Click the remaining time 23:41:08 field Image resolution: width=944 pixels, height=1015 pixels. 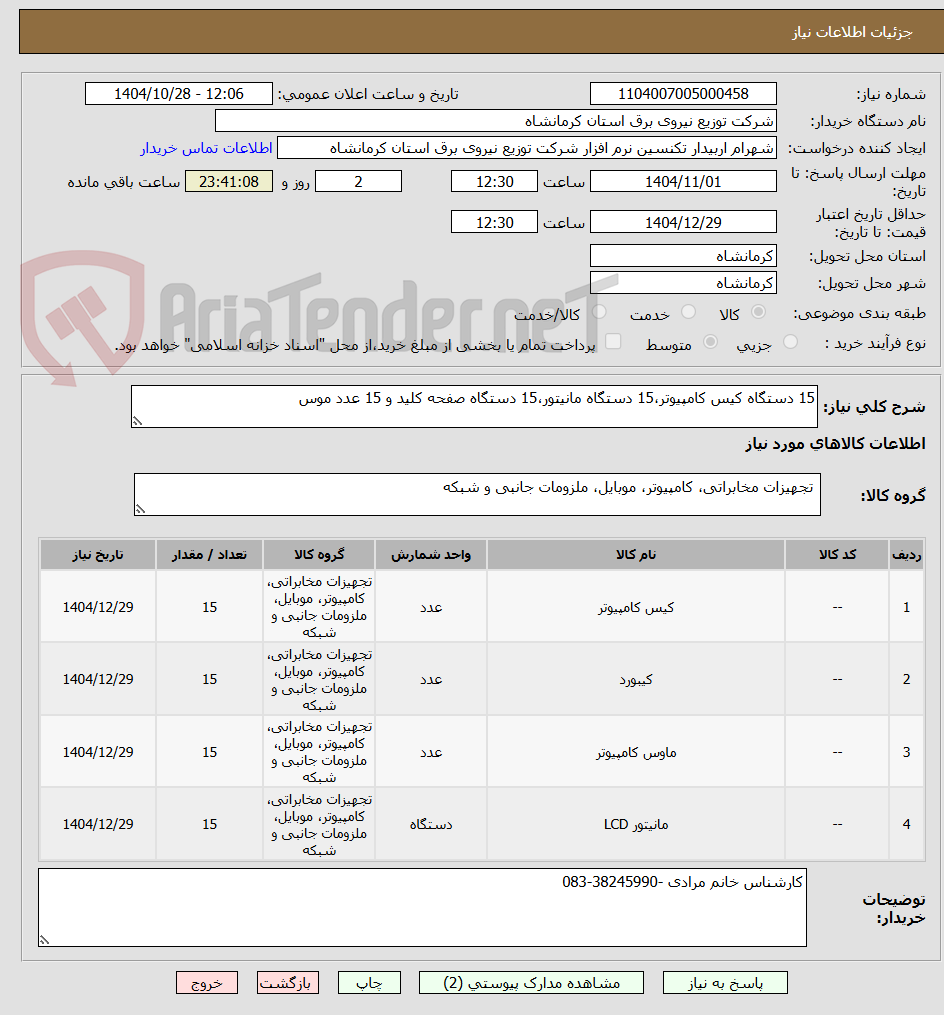coord(229,182)
